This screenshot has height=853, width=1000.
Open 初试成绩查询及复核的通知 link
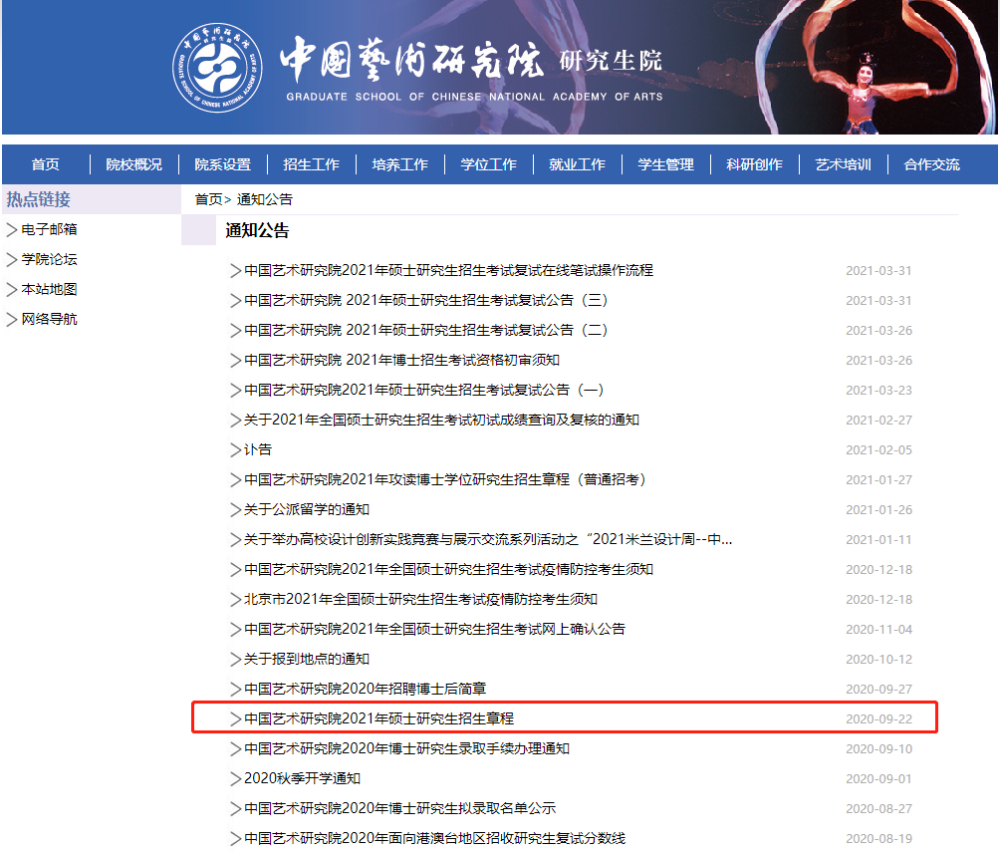[442, 419]
